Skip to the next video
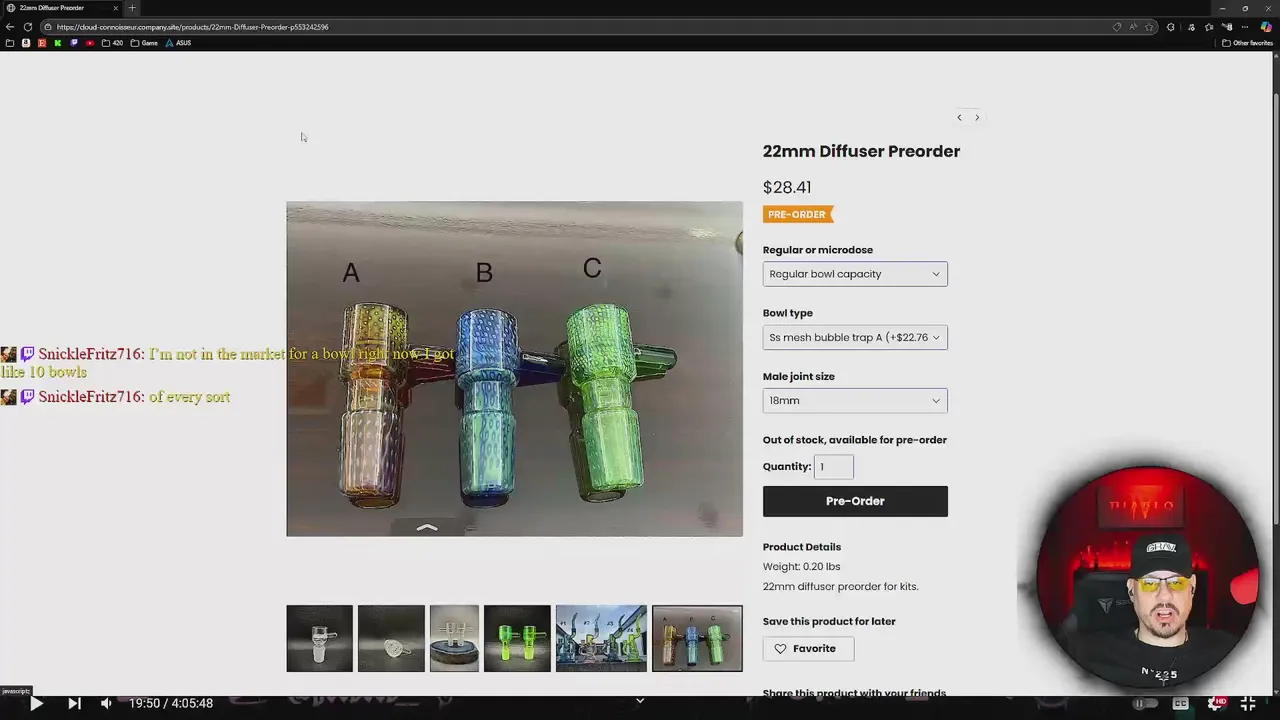This screenshot has height=720, width=1280. pyautogui.click(x=74, y=704)
